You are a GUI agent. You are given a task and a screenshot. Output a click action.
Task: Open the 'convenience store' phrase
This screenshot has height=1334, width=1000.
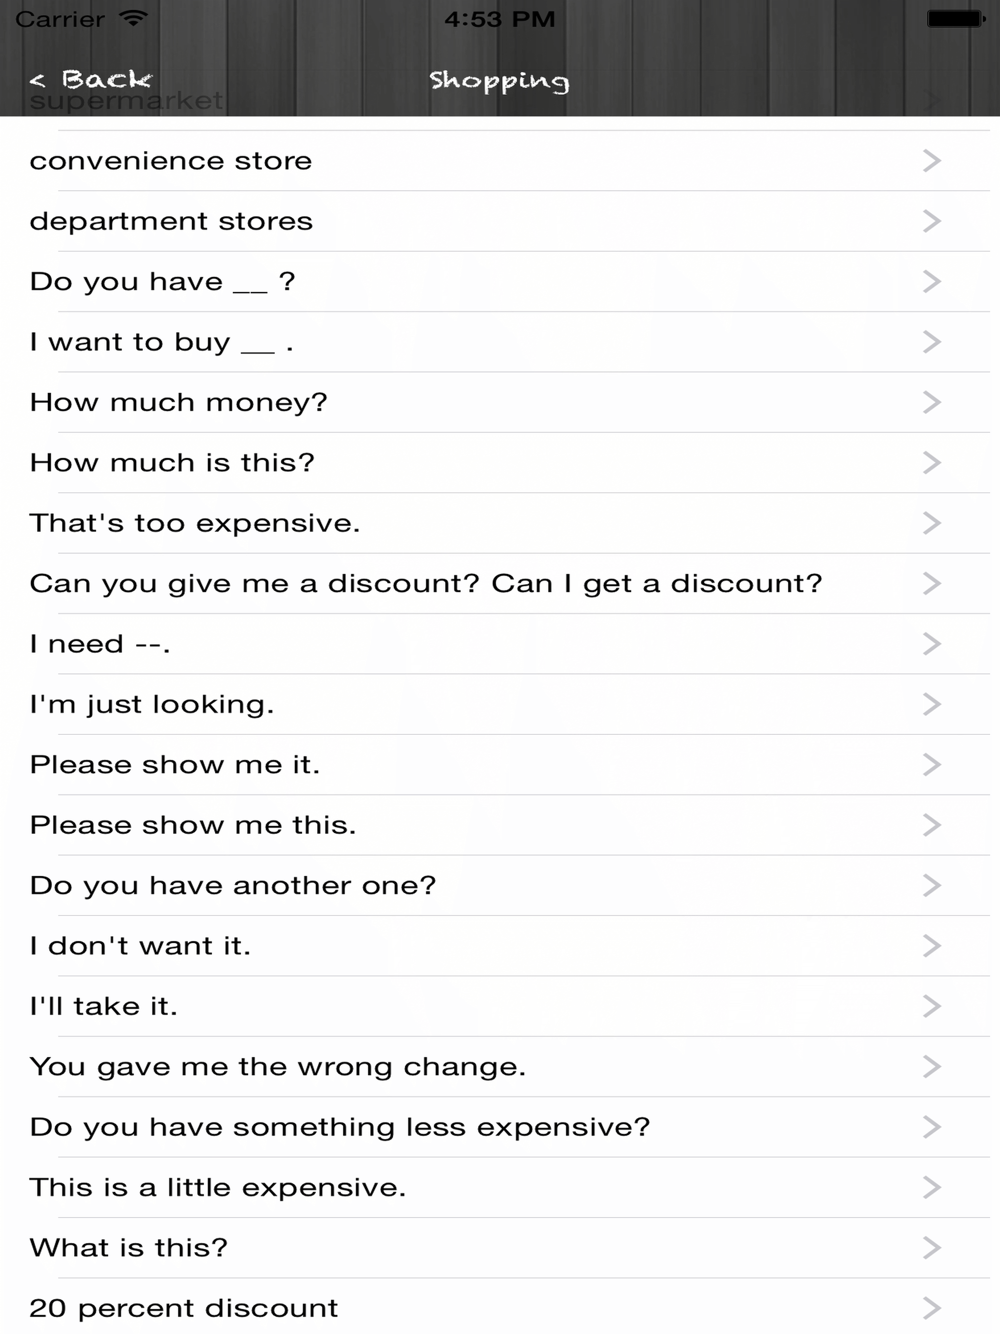pyautogui.click(x=500, y=161)
